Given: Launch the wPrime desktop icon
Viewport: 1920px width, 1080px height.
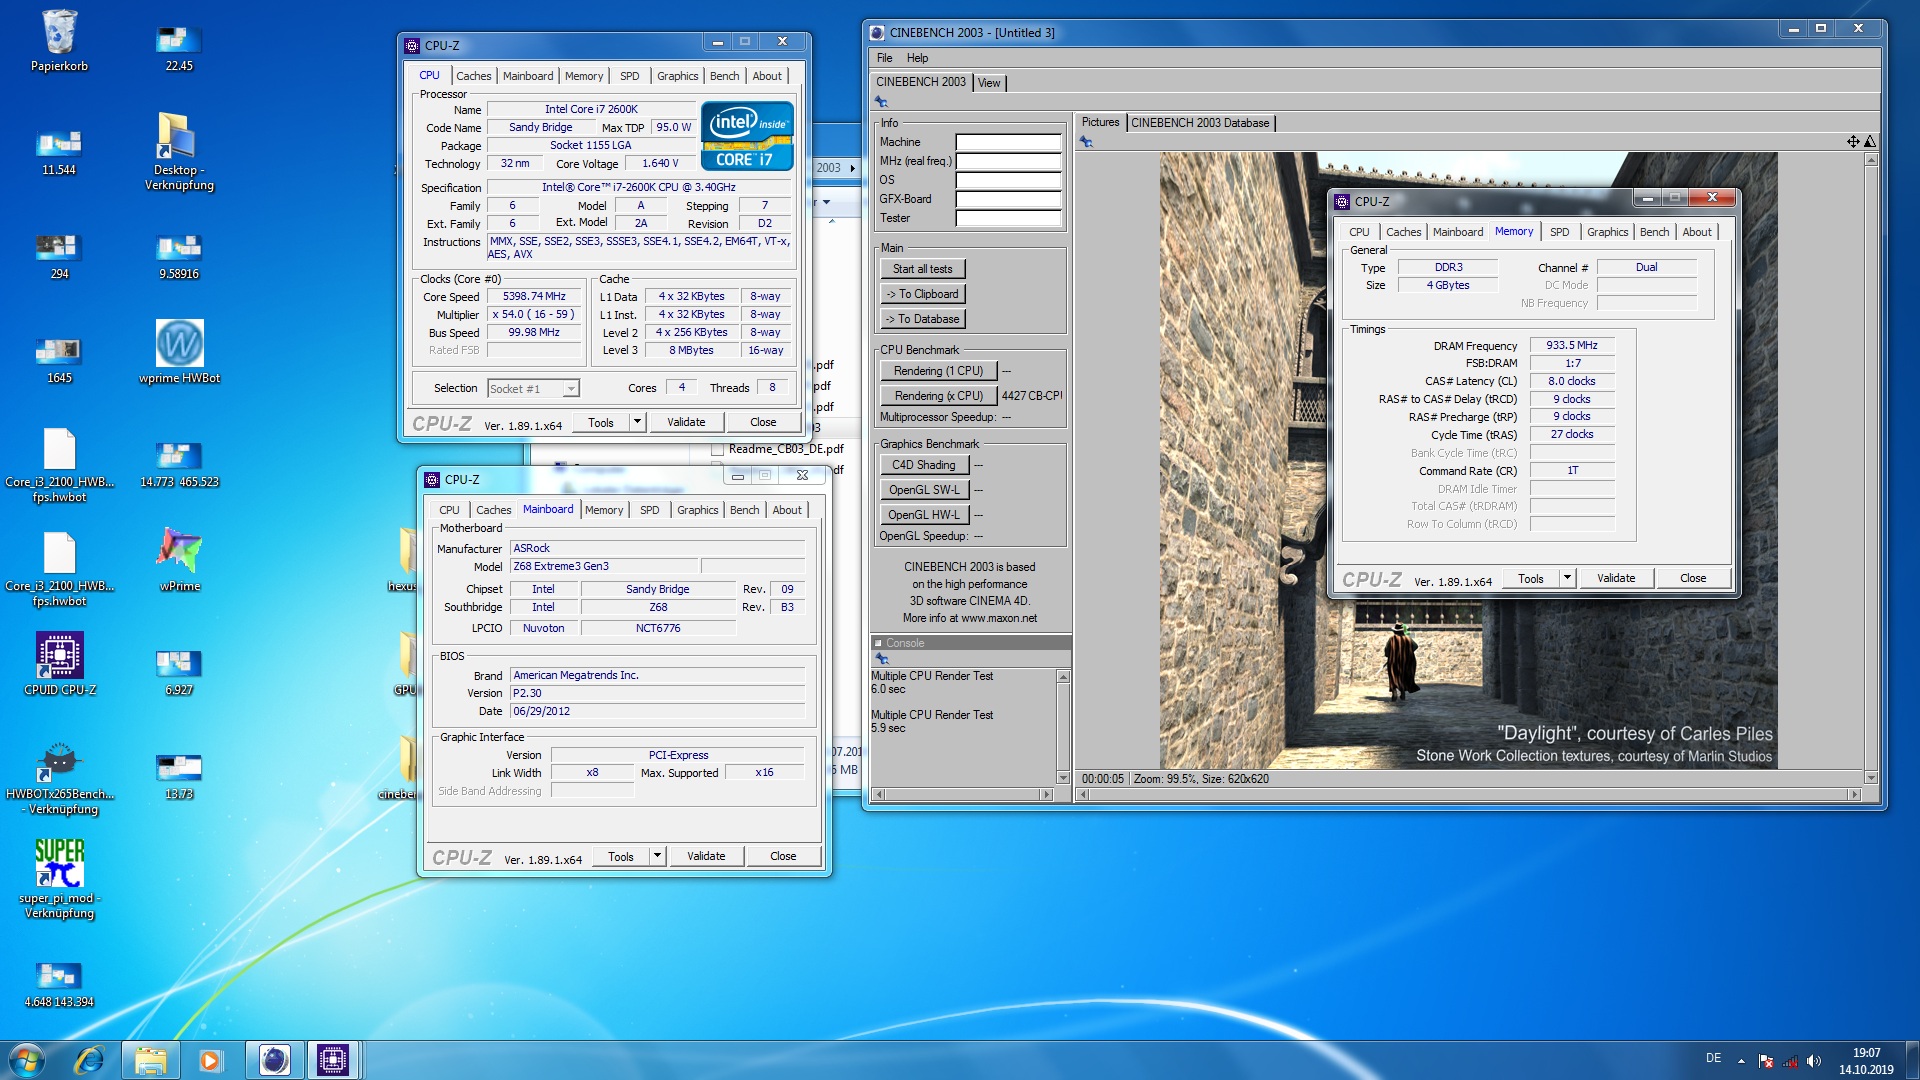Looking at the screenshot, I should (x=179, y=559).
